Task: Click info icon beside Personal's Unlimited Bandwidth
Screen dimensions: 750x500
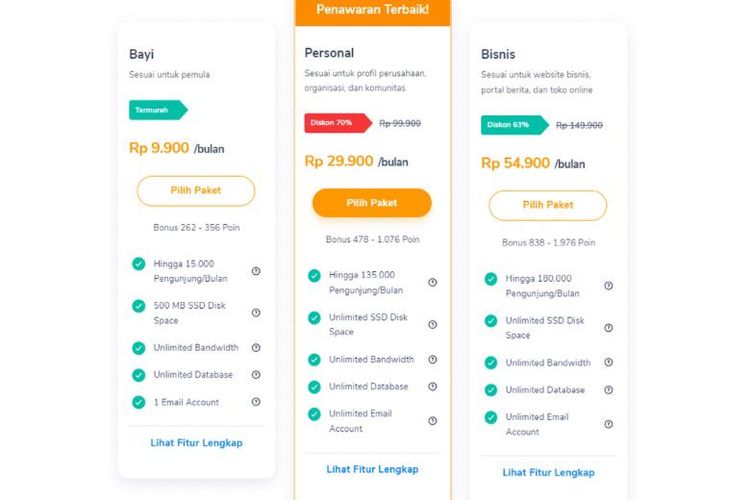Action: 432,359
